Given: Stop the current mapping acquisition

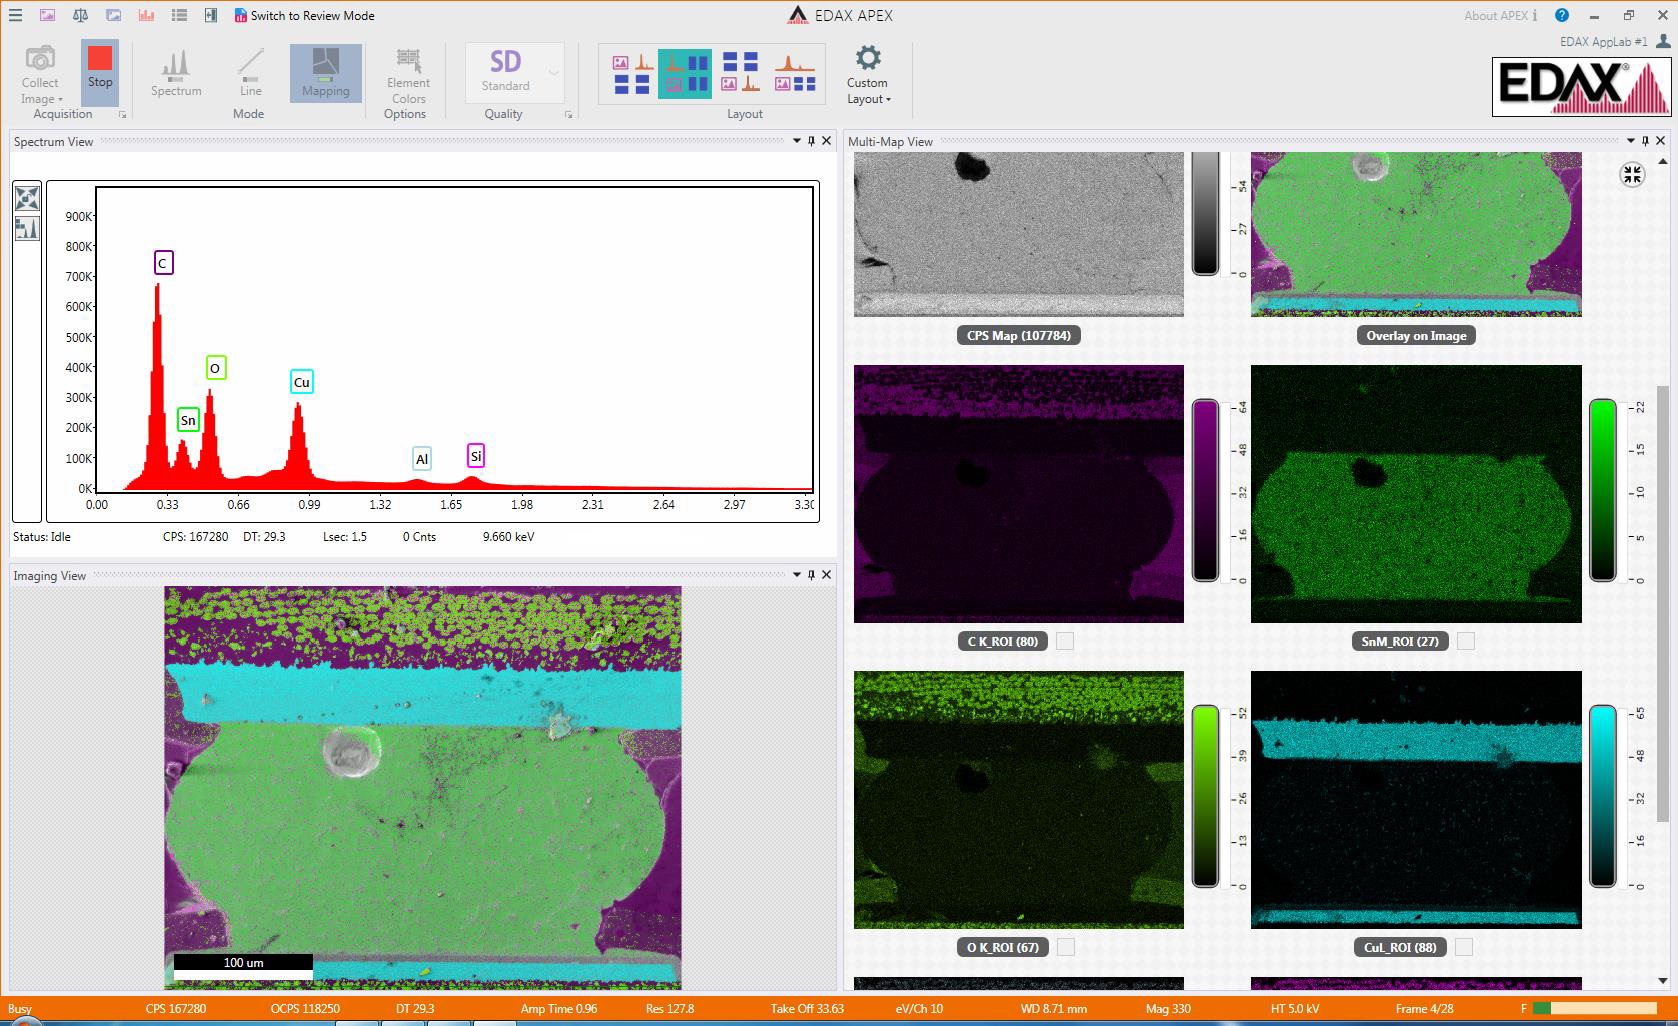Looking at the screenshot, I should click(x=100, y=67).
